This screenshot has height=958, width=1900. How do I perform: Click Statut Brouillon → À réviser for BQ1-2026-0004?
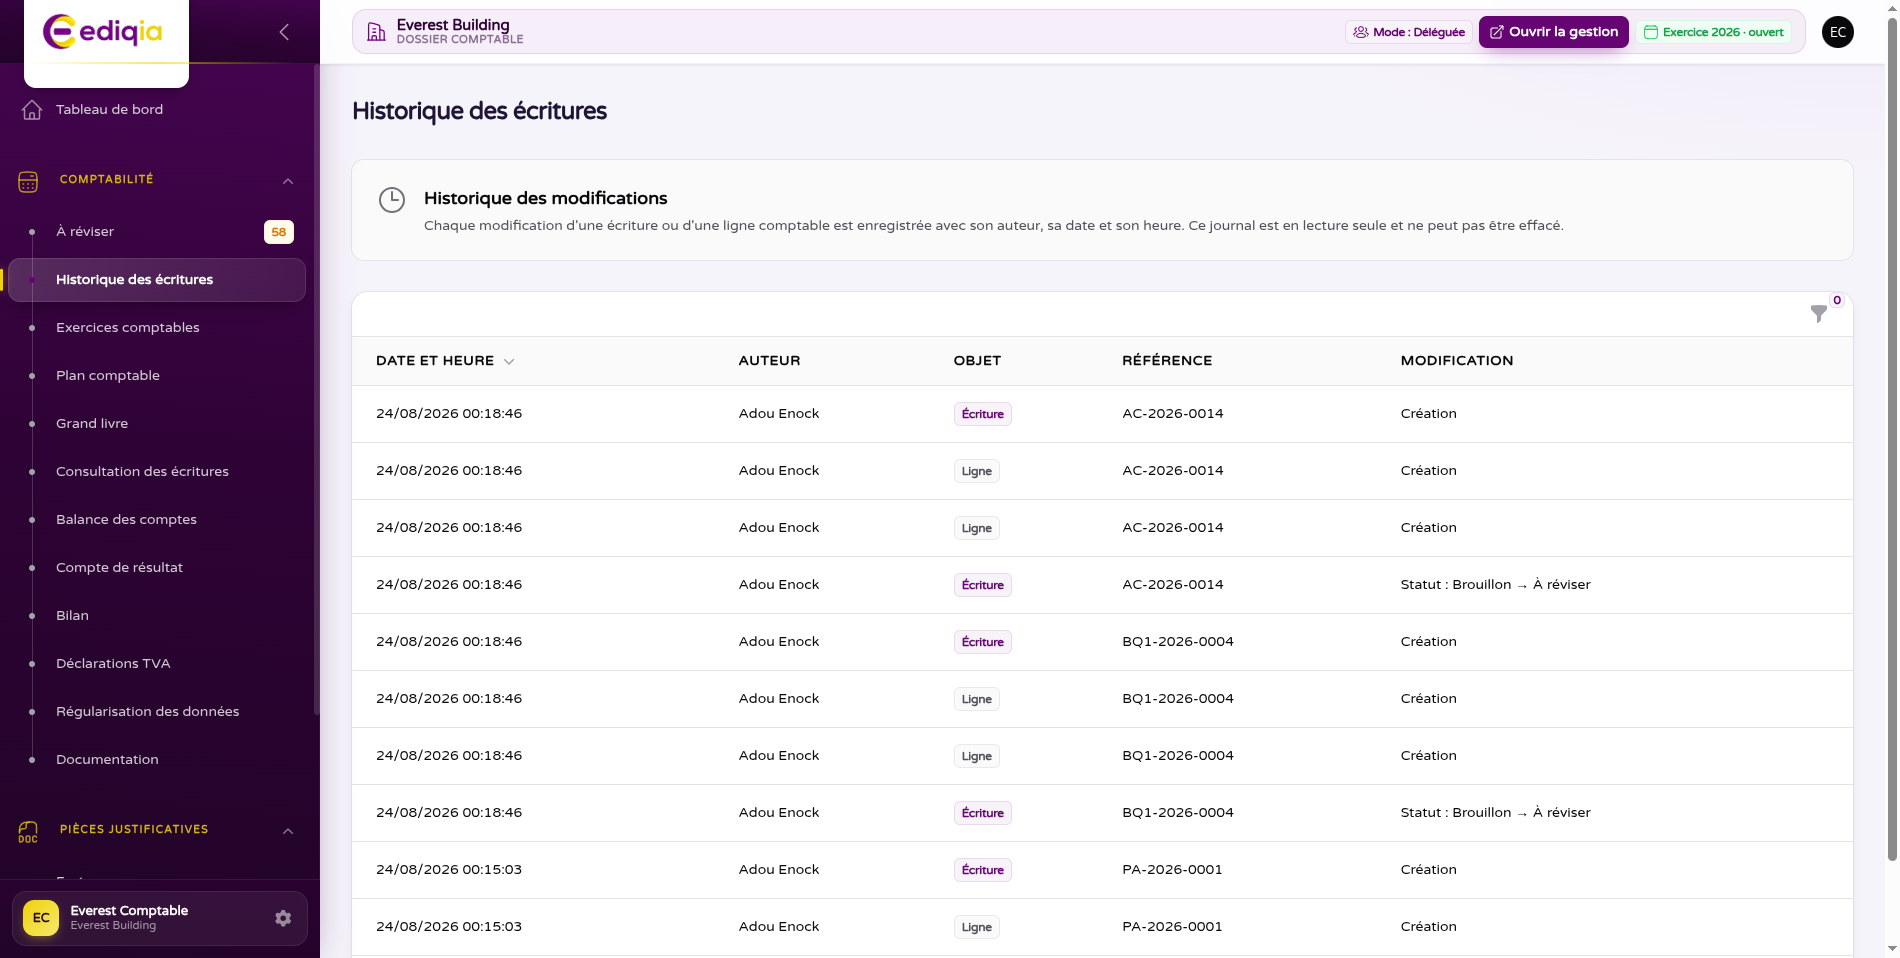tap(1495, 813)
